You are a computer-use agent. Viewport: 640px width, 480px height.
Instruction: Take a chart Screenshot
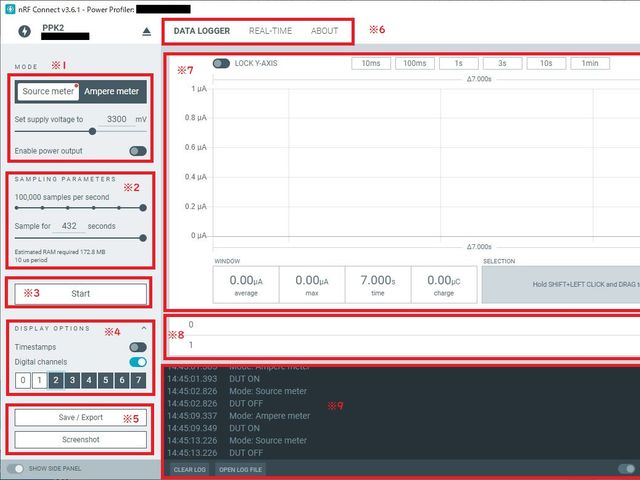80,440
